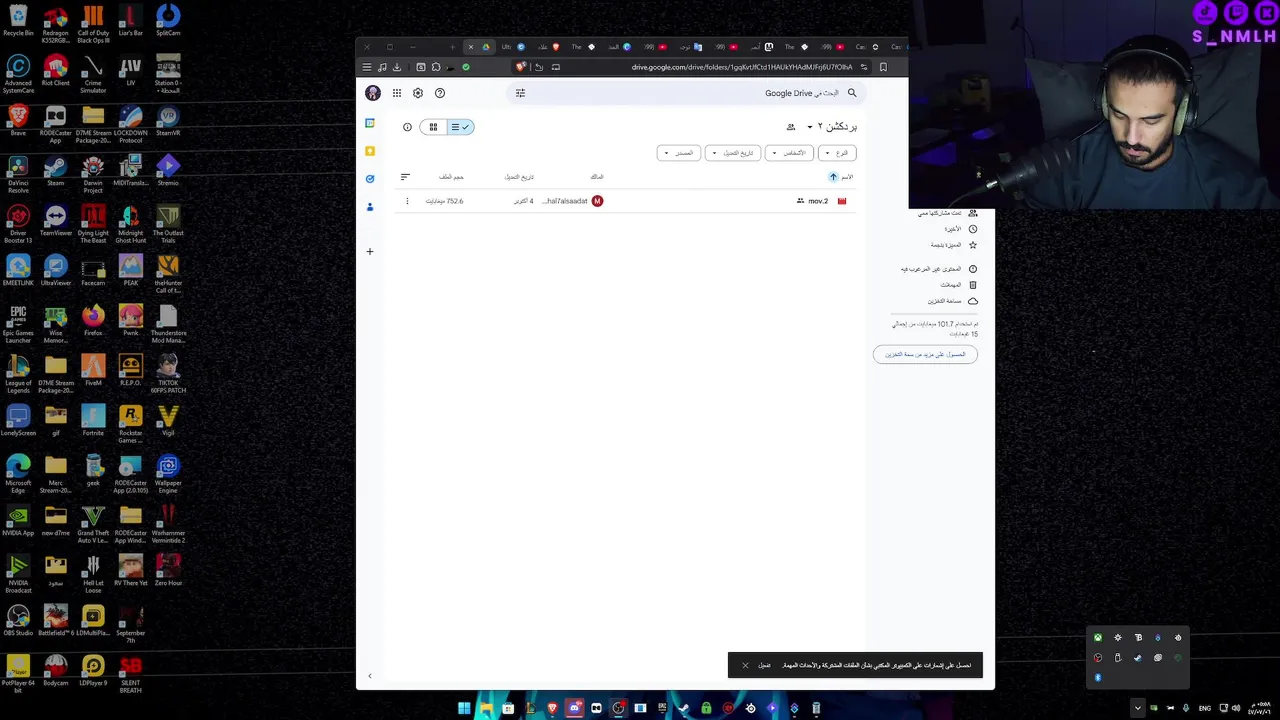Click the Google account avatar

[x=373, y=93]
